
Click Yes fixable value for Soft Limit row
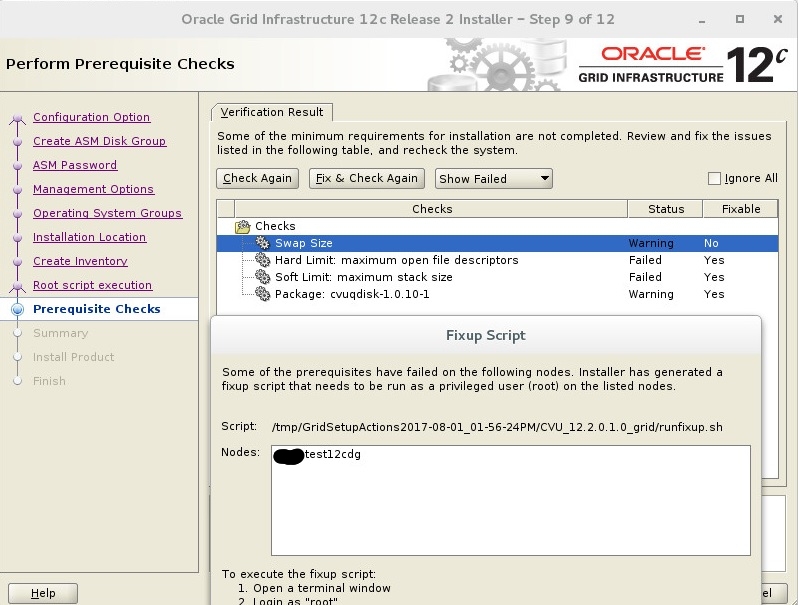(714, 277)
